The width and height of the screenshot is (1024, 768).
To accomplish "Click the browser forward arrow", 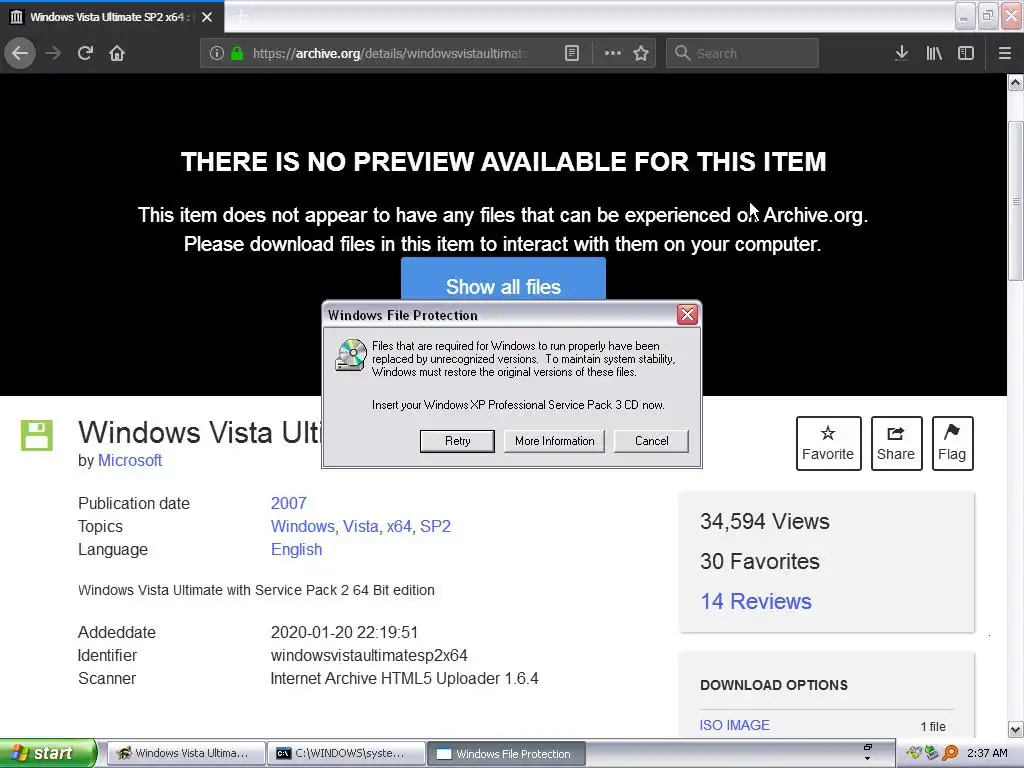I will point(53,53).
